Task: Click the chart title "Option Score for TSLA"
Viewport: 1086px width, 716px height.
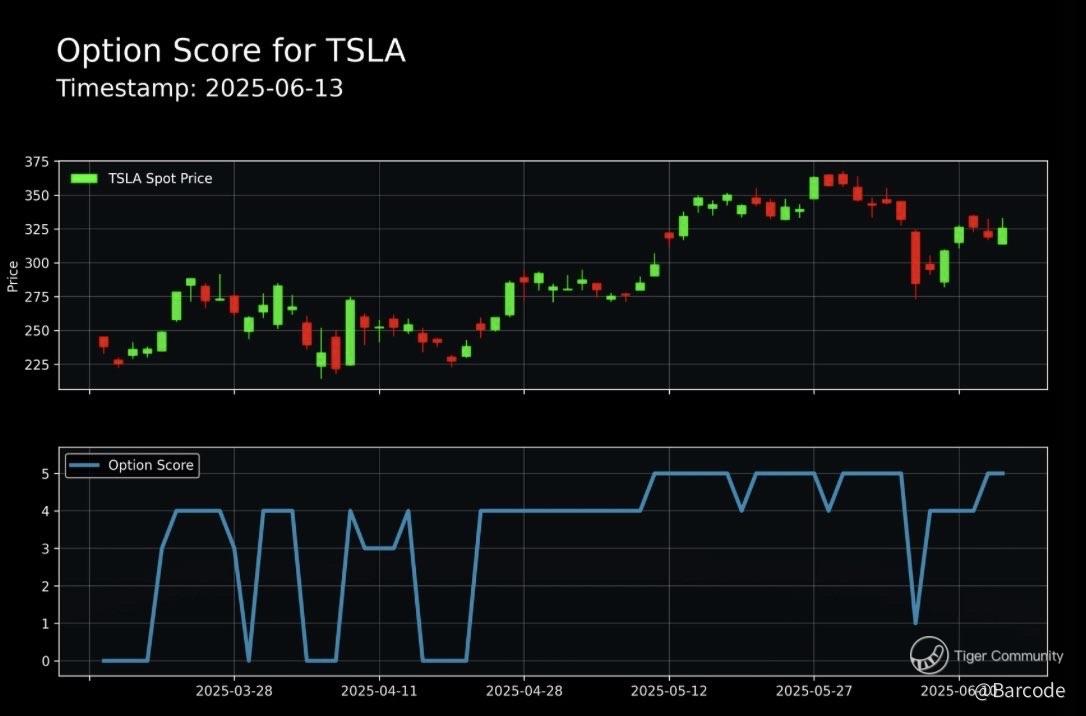Action: (231, 51)
